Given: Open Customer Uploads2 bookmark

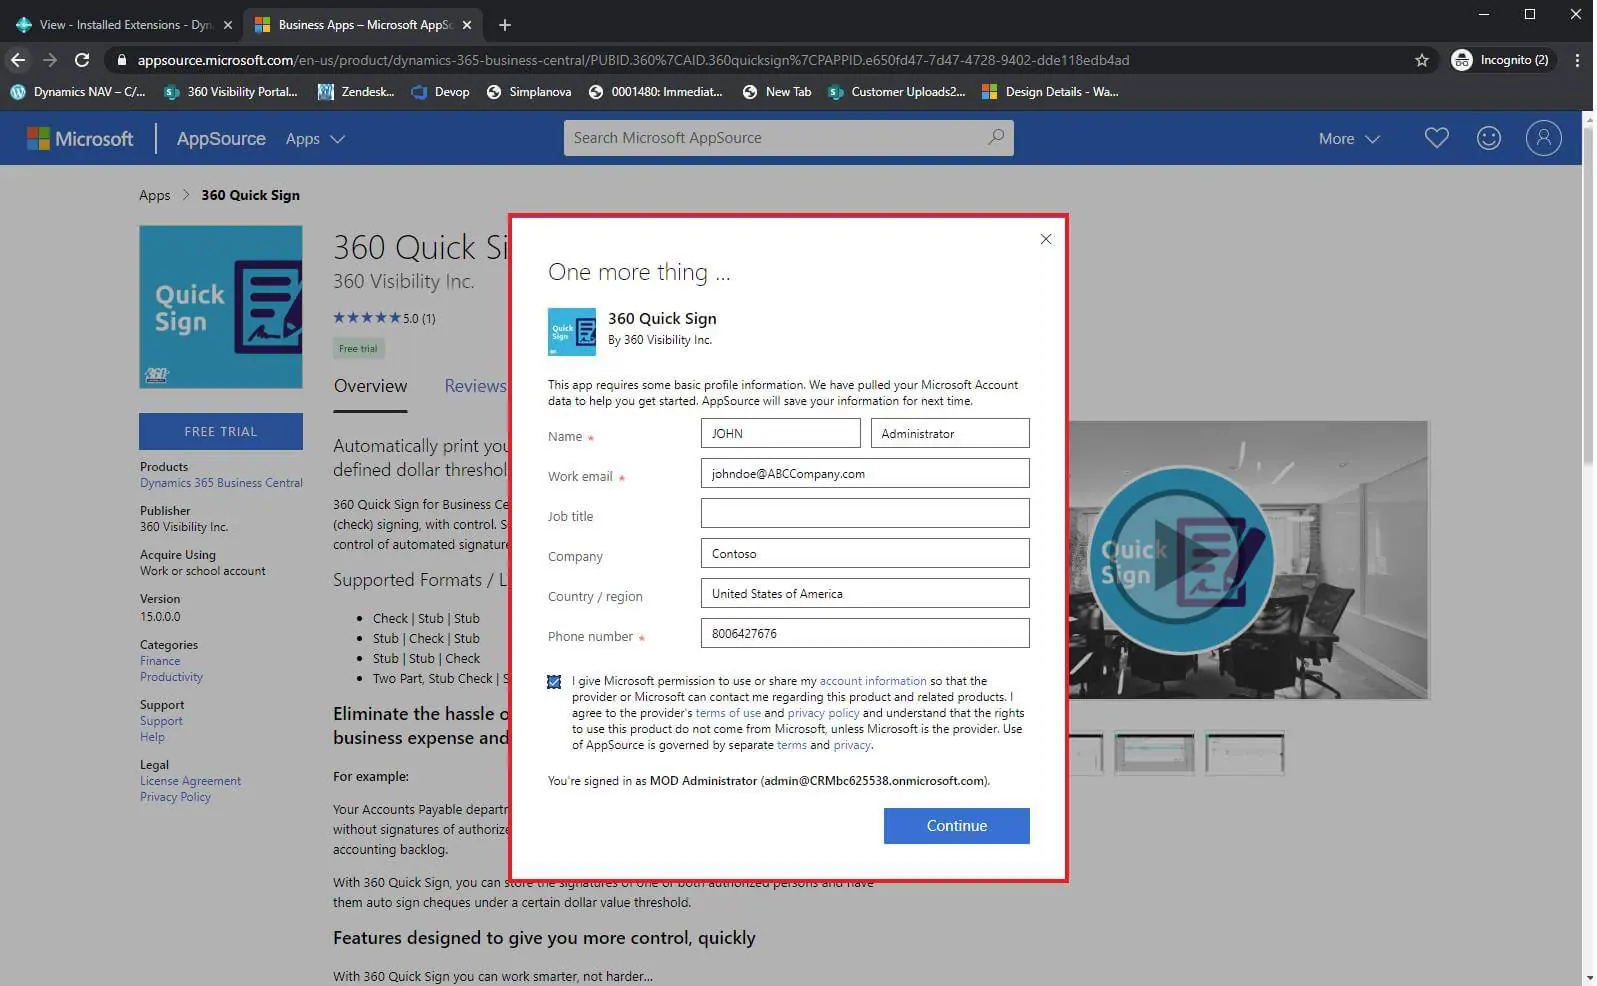Looking at the screenshot, I should 897,92.
